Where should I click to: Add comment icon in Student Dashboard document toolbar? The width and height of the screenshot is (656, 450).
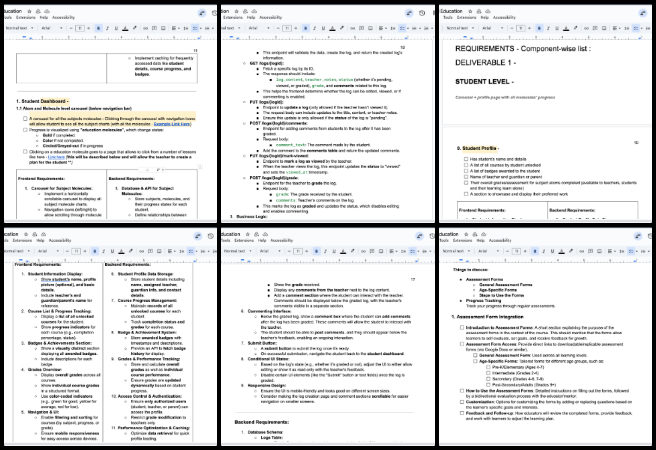tap(154, 28)
